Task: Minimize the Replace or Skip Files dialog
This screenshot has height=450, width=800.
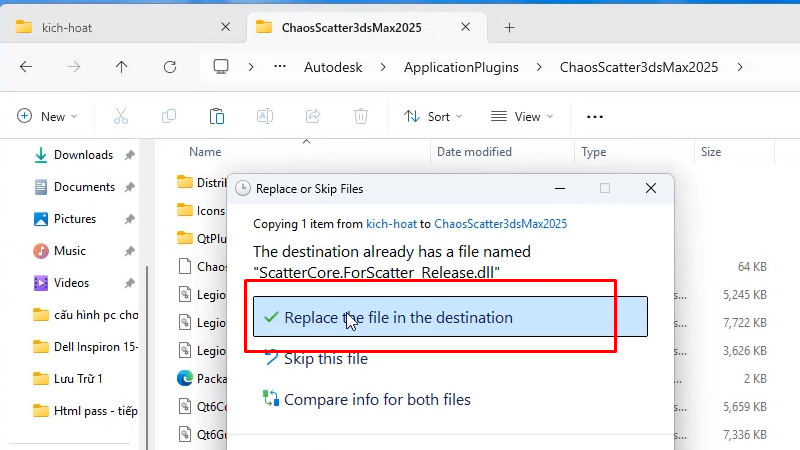Action: 560,188
